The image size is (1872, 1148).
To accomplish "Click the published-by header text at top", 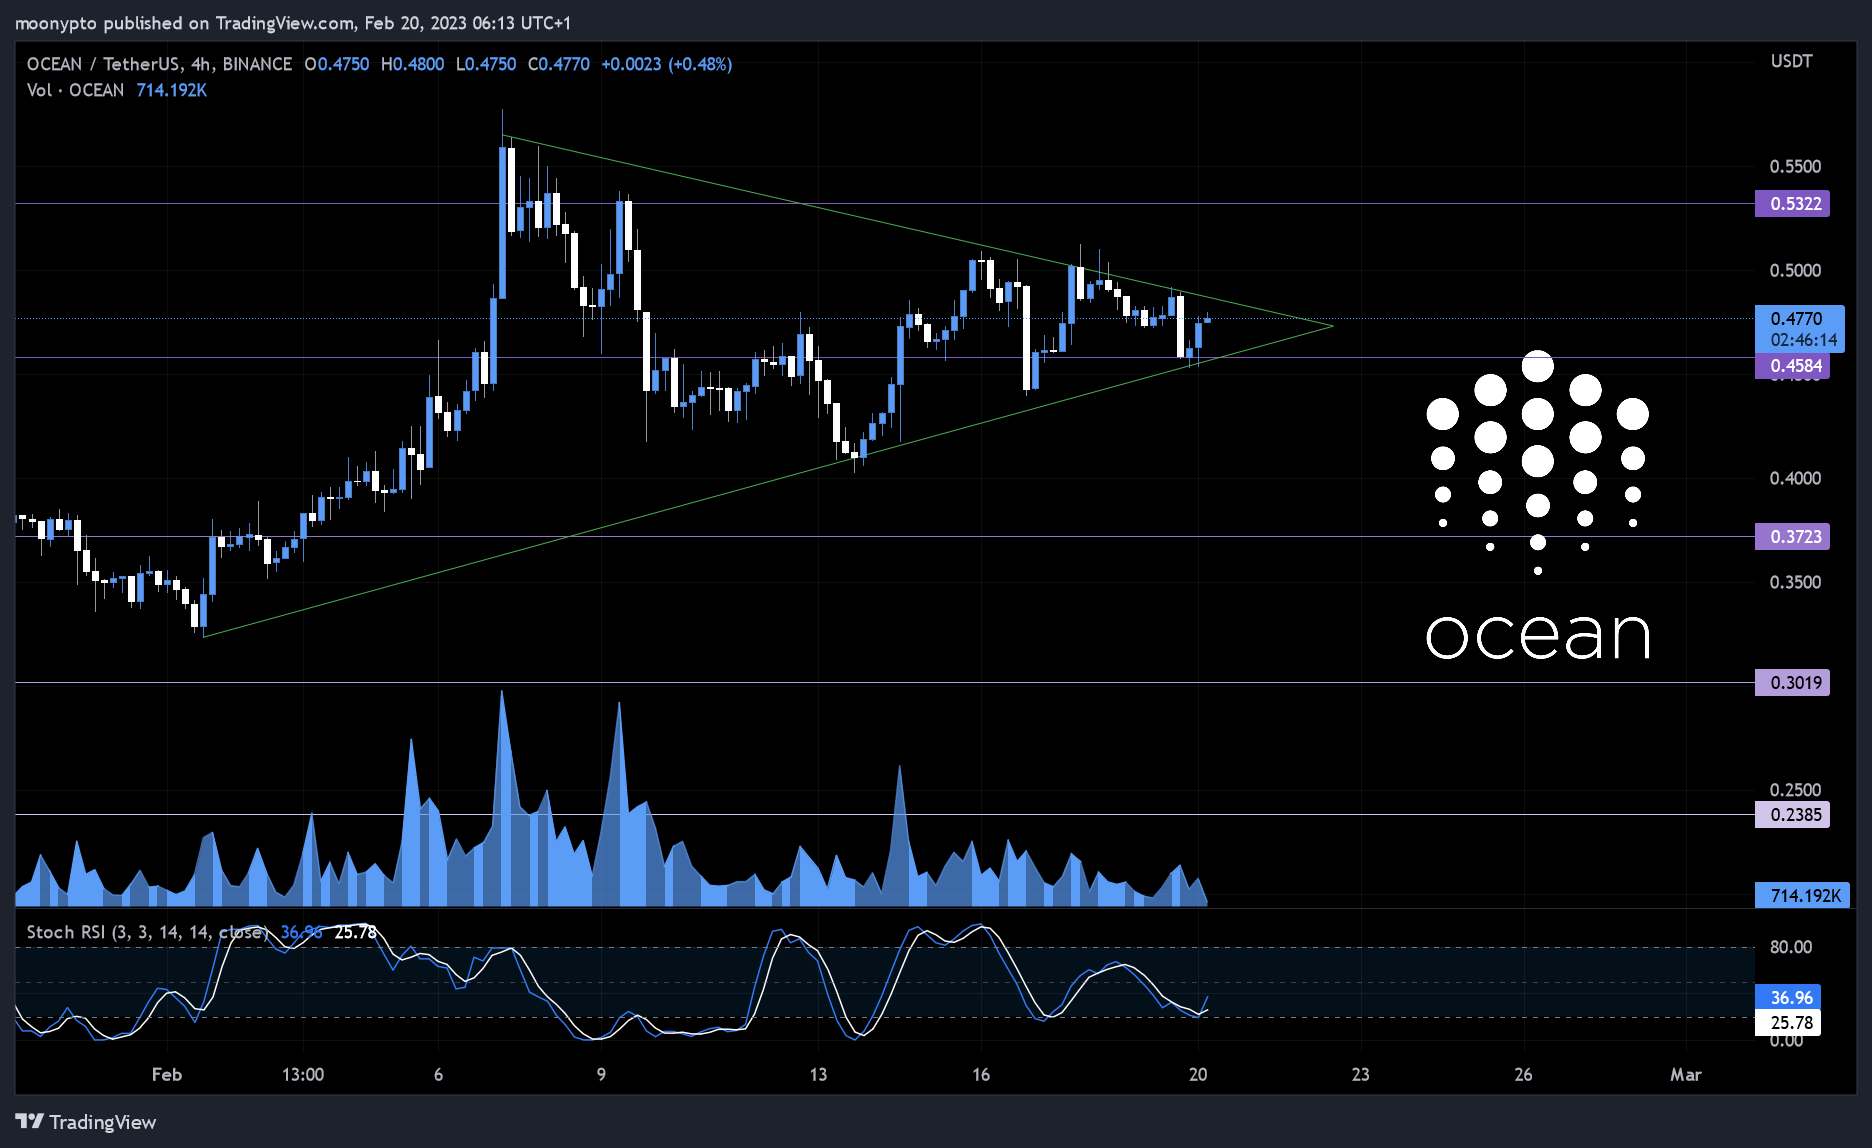I will tap(293, 23).
